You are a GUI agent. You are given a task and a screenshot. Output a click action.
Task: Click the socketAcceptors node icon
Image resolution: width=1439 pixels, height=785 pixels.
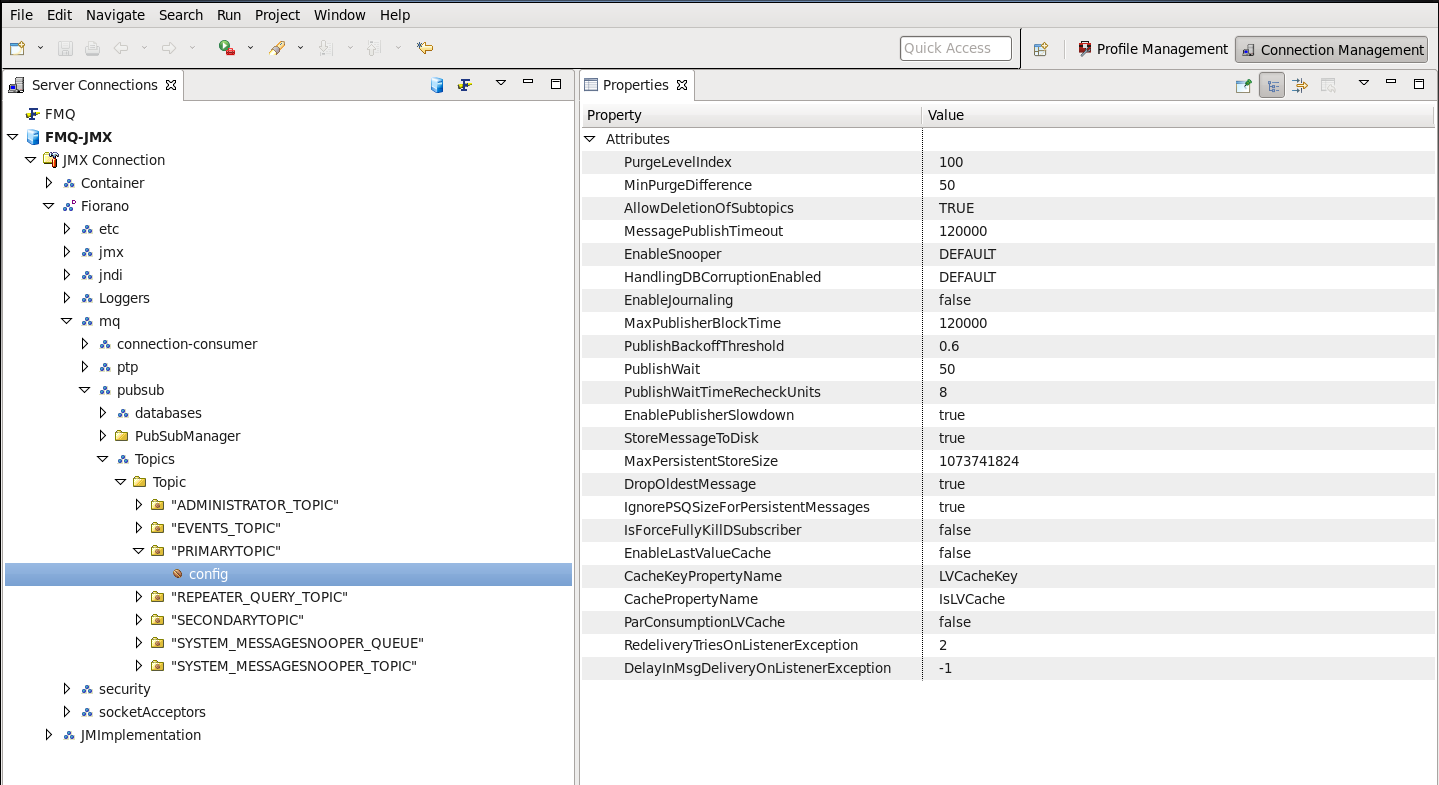pyautogui.click(x=87, y=712)
